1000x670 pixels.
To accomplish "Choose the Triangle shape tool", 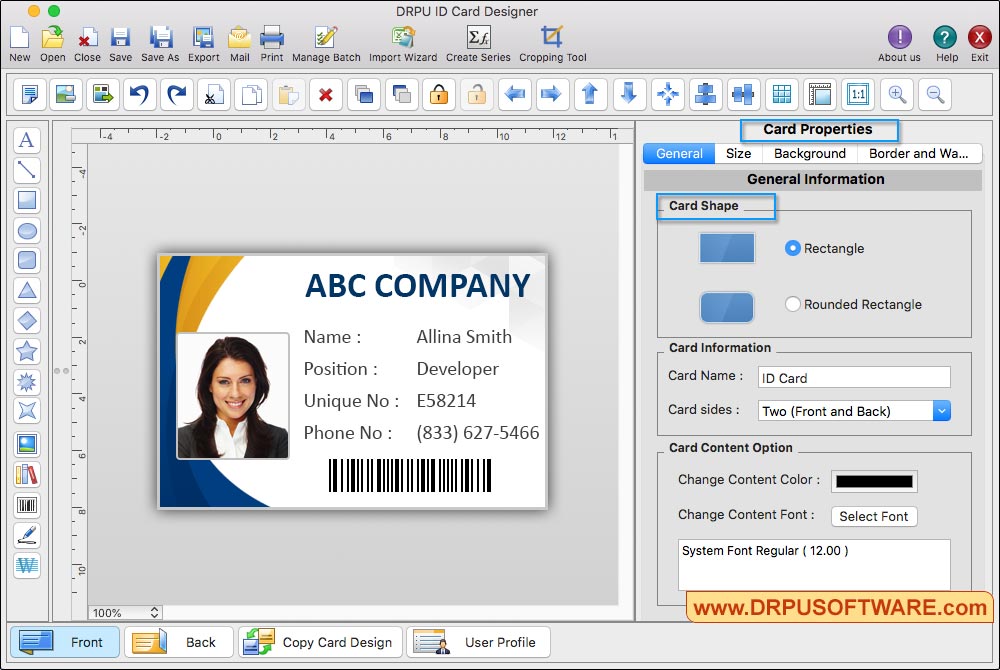I will point(27,291).
